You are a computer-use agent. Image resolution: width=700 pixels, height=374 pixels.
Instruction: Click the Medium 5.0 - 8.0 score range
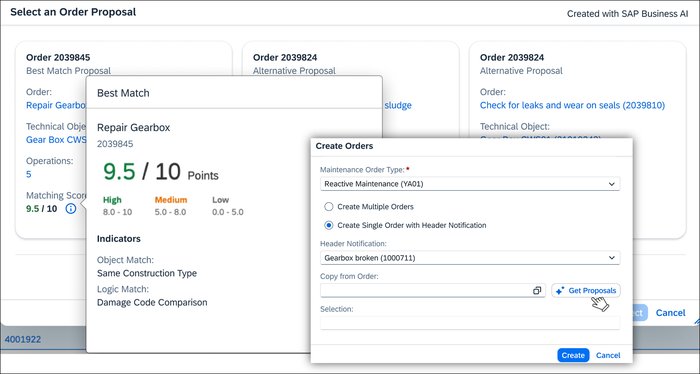click(171, 206)
